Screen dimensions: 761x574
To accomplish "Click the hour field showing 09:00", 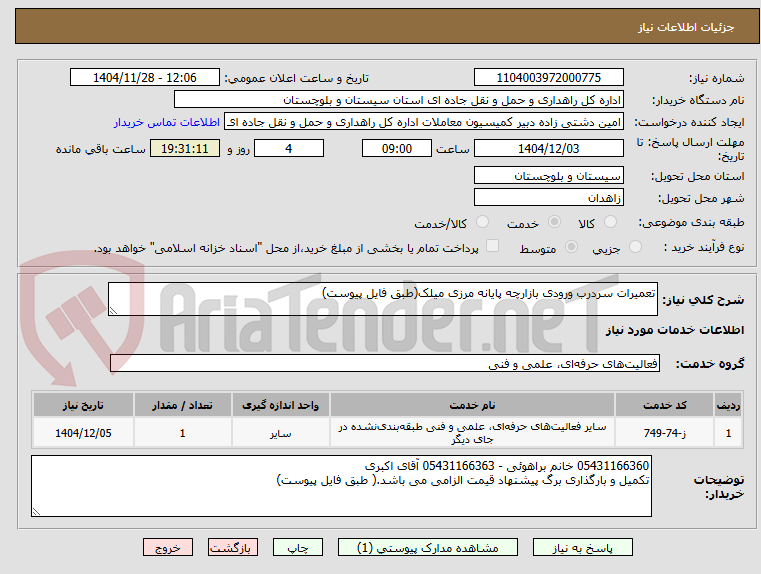I will tap(397, 148).
